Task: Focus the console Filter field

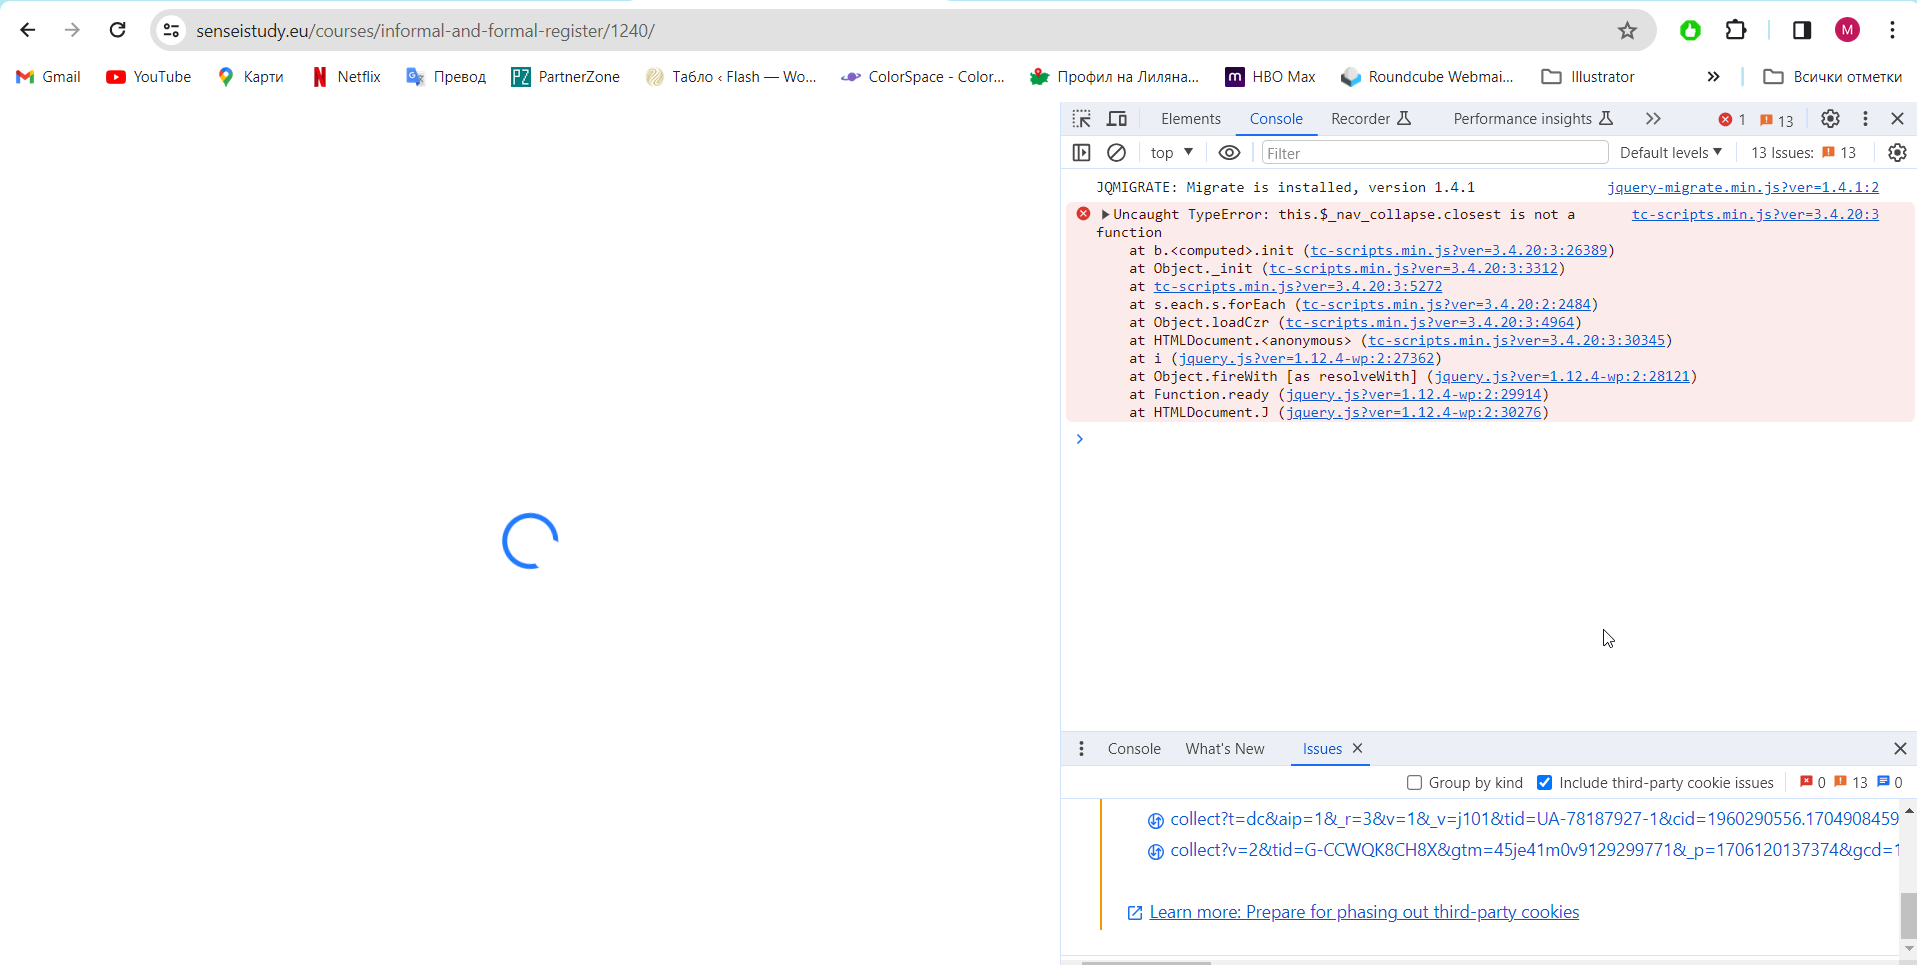Action: point(1434,153)
